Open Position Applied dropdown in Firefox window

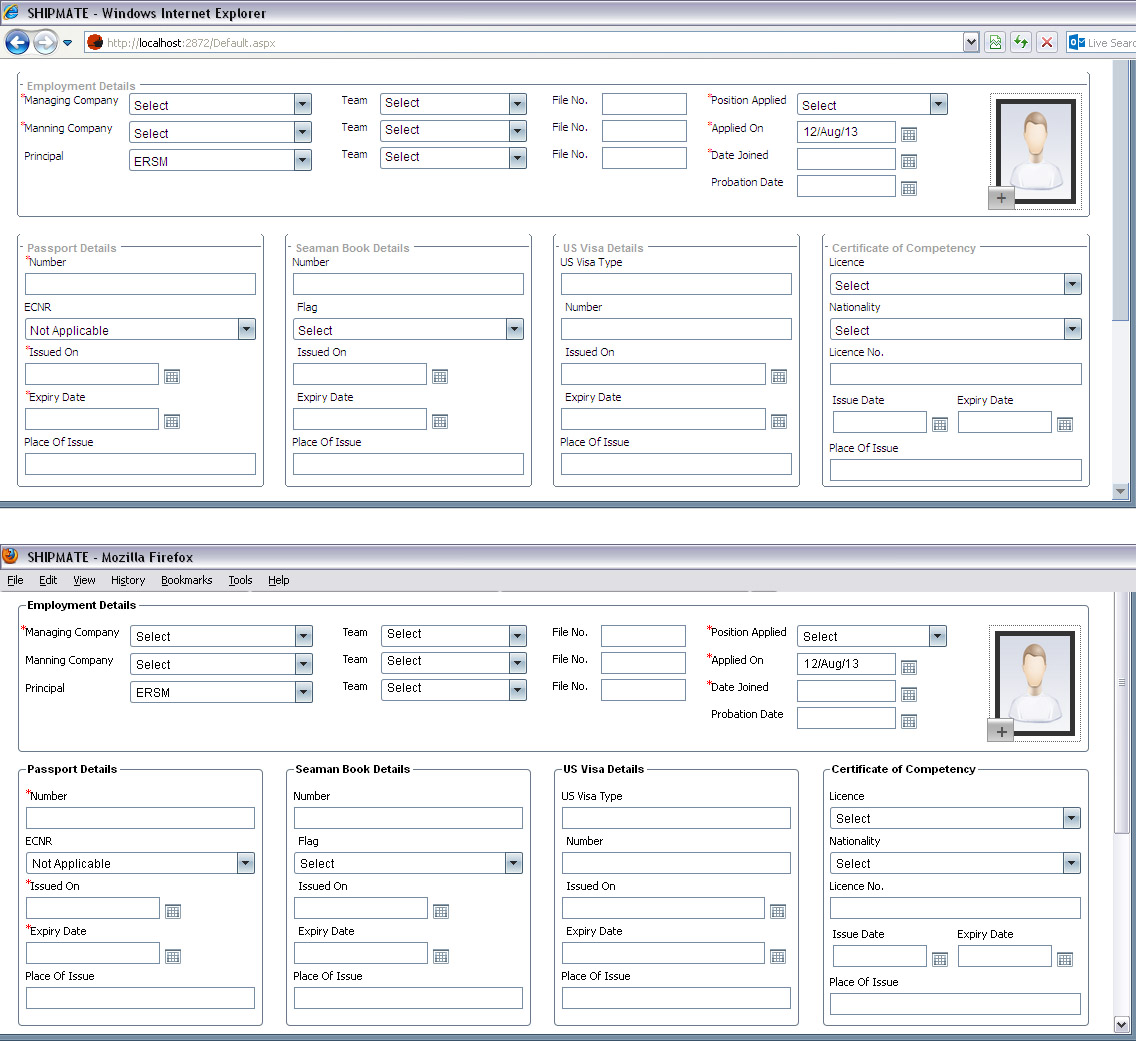coord(937,636)
